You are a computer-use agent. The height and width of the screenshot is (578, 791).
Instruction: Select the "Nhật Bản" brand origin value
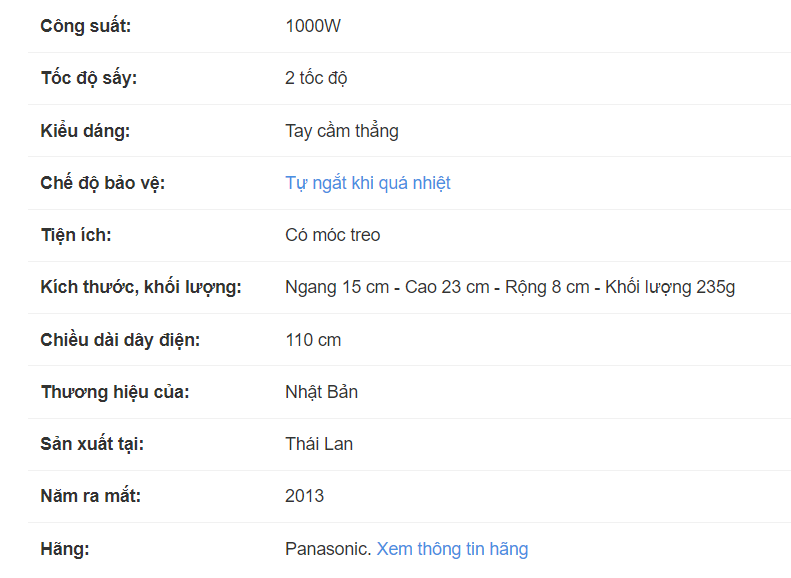[x=321, y=392]
